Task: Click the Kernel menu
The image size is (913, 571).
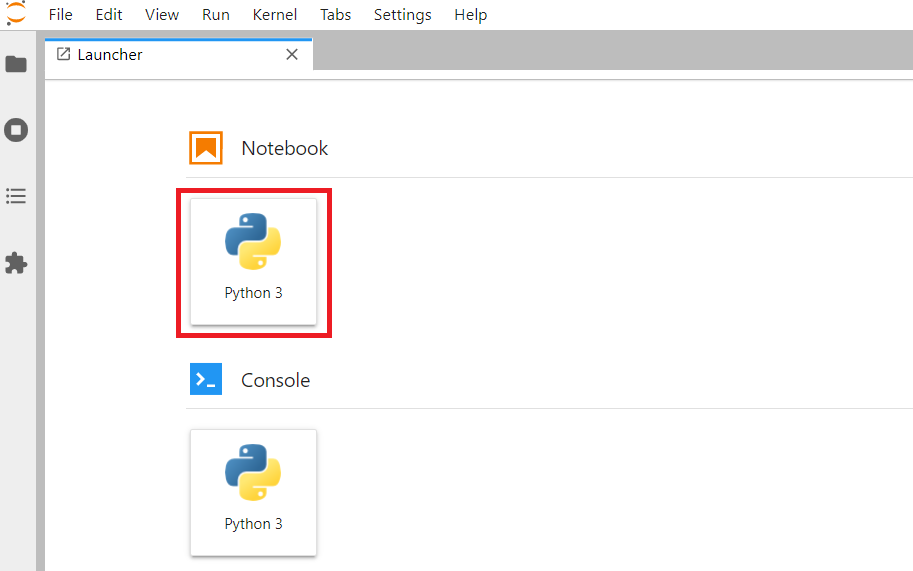Action: [x=275, y=15]
